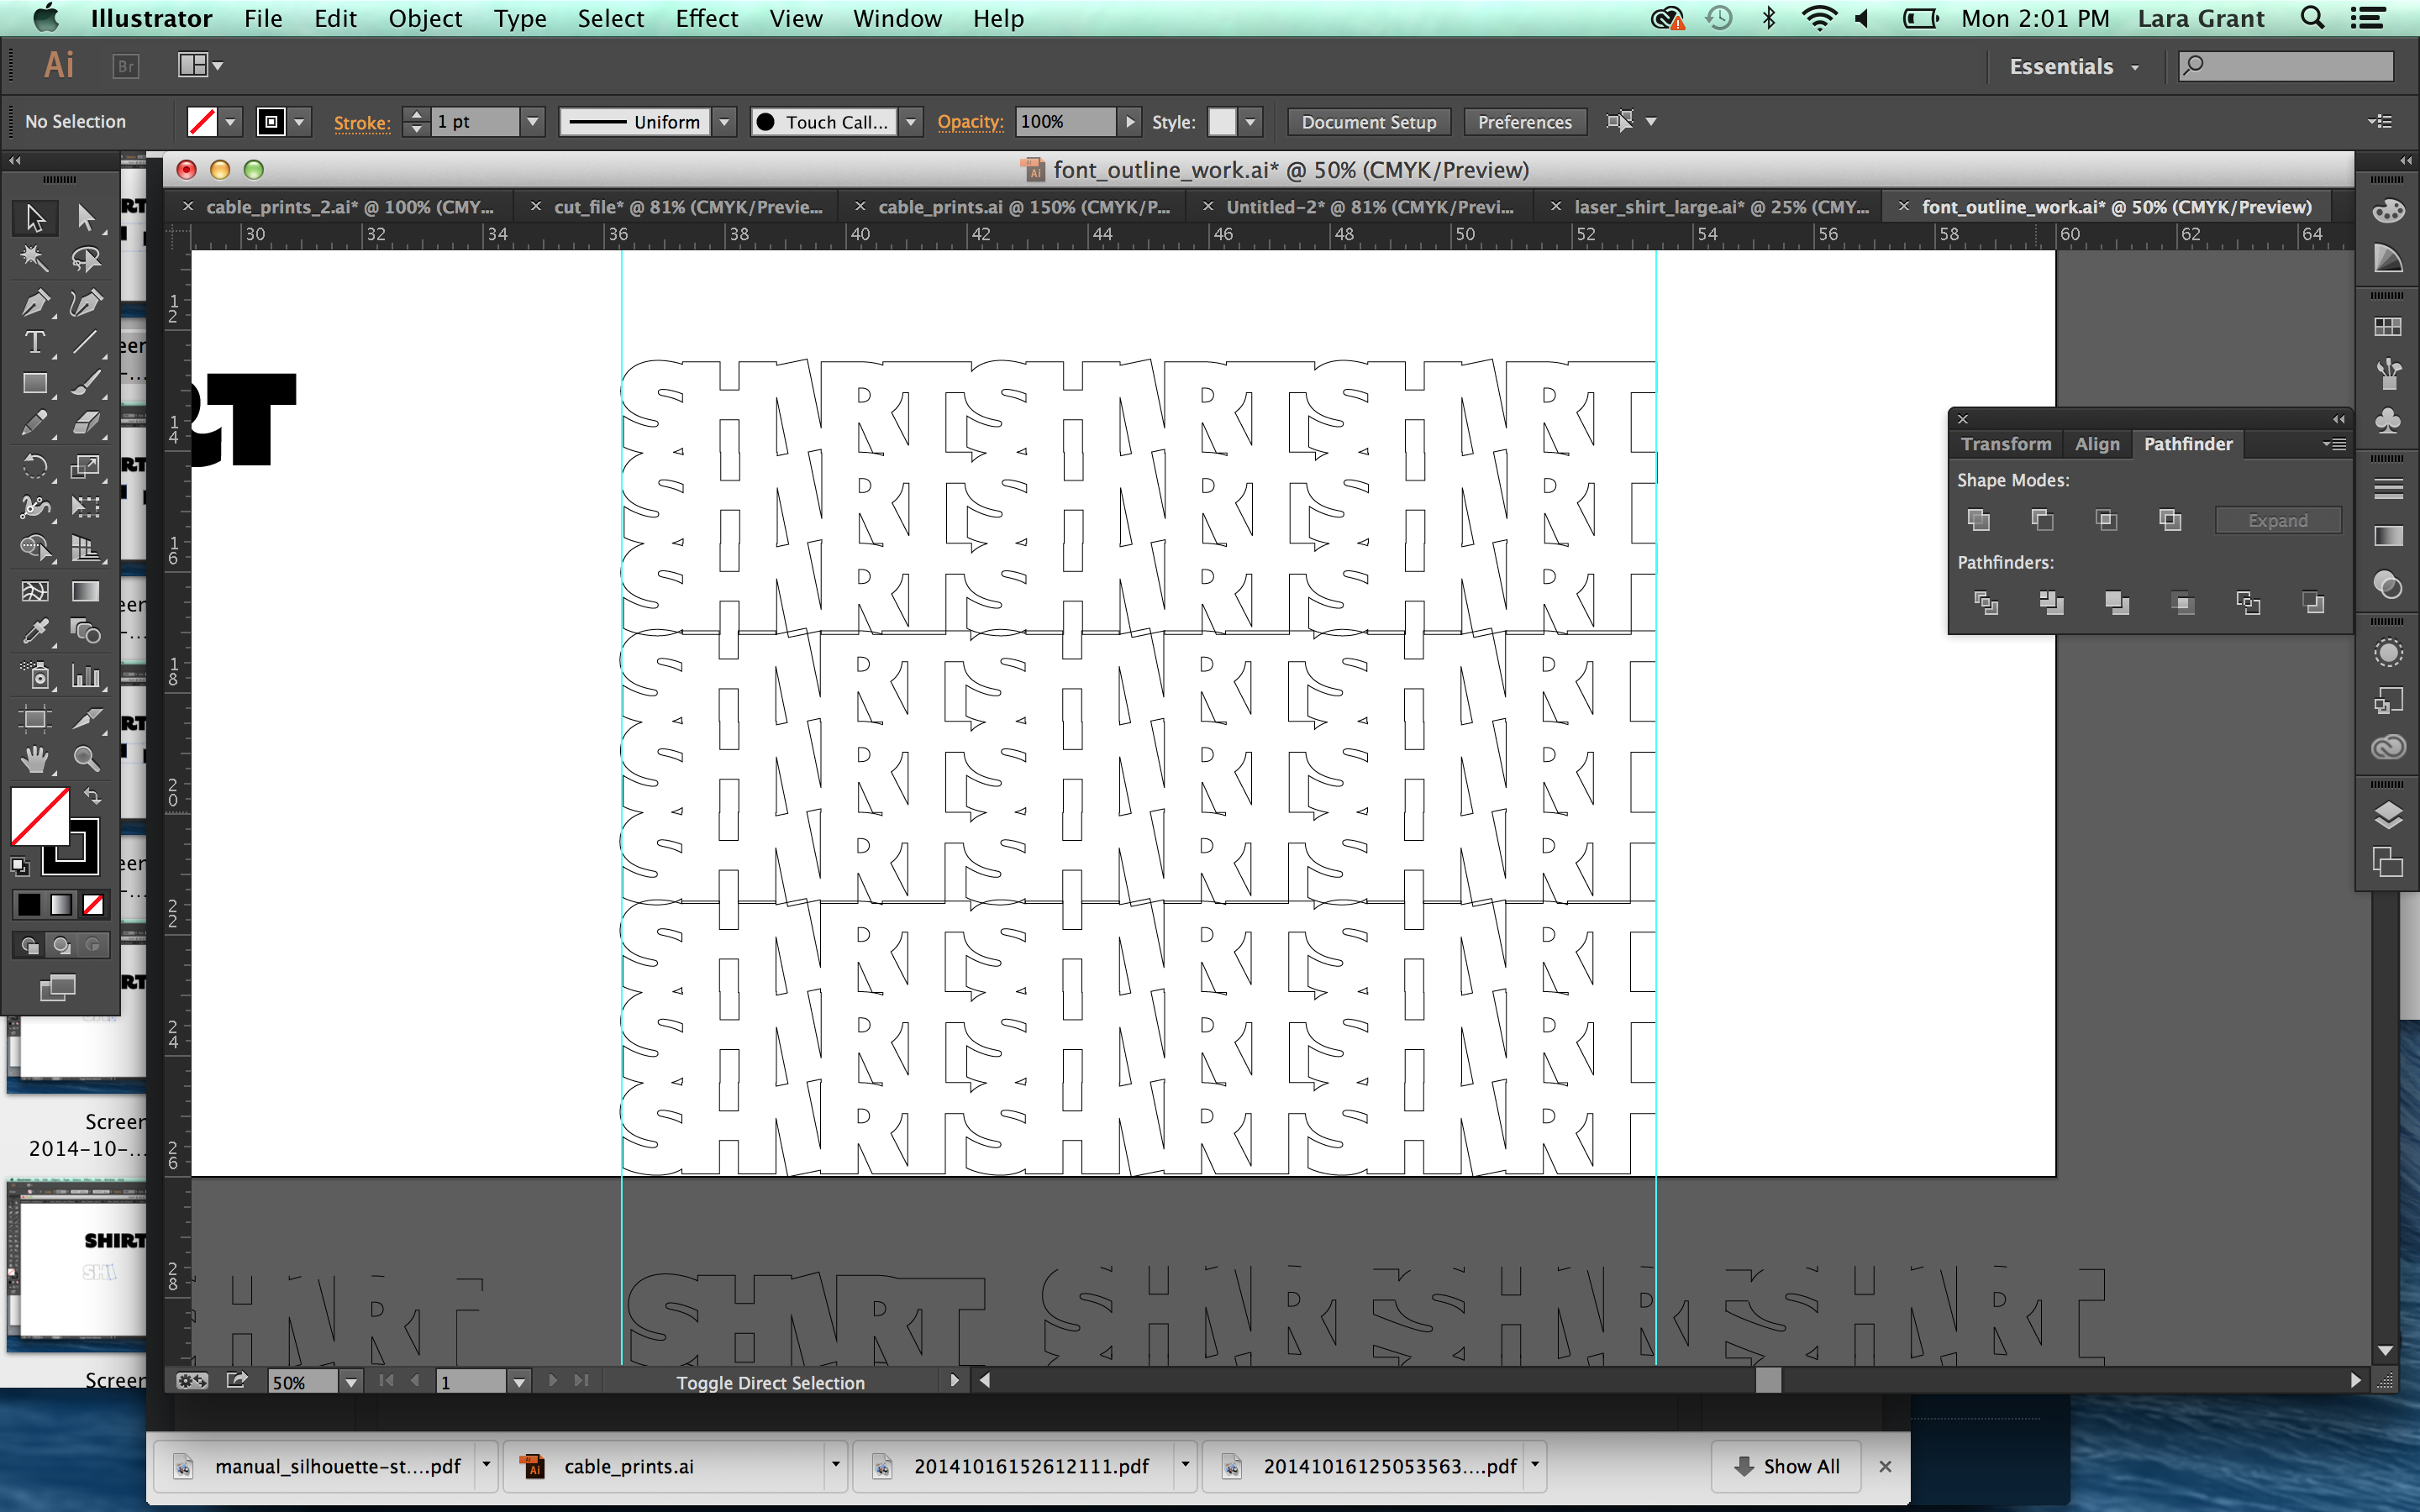Open cable_prints.ai download item
The width and height of the screenshot is (2420, 1512).
[x=675, y=1466]
